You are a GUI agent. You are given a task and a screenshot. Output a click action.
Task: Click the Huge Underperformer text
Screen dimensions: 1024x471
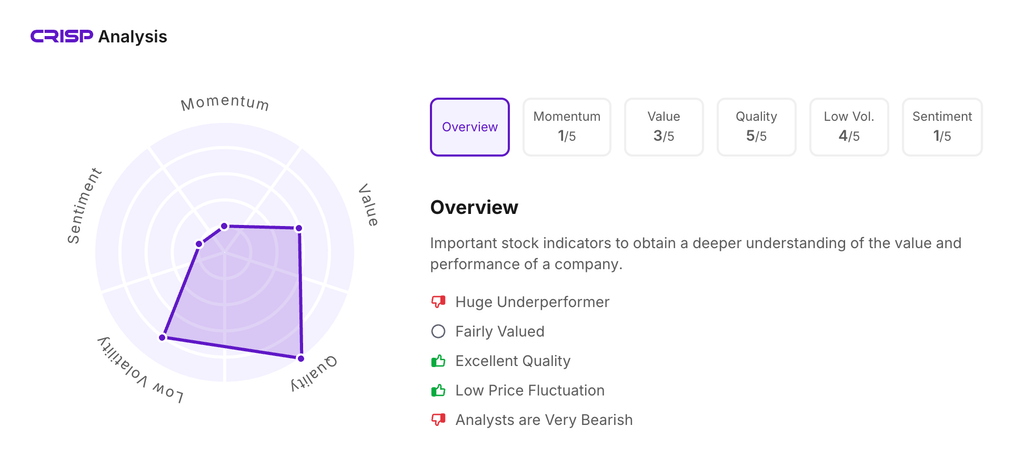(x=532, y=302)
